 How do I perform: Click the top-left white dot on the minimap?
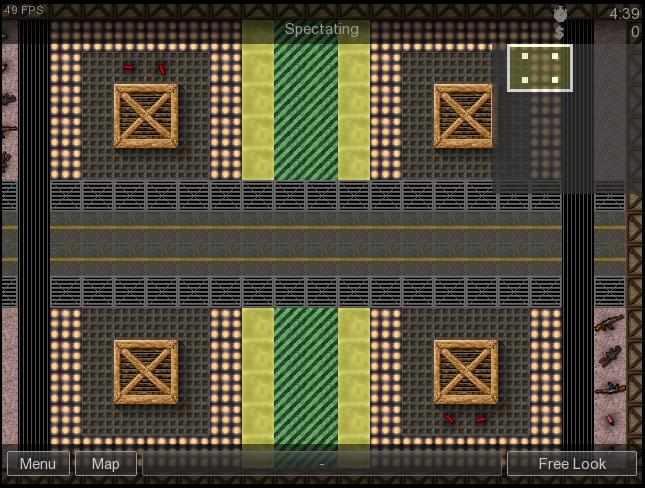tap(525, 56)
